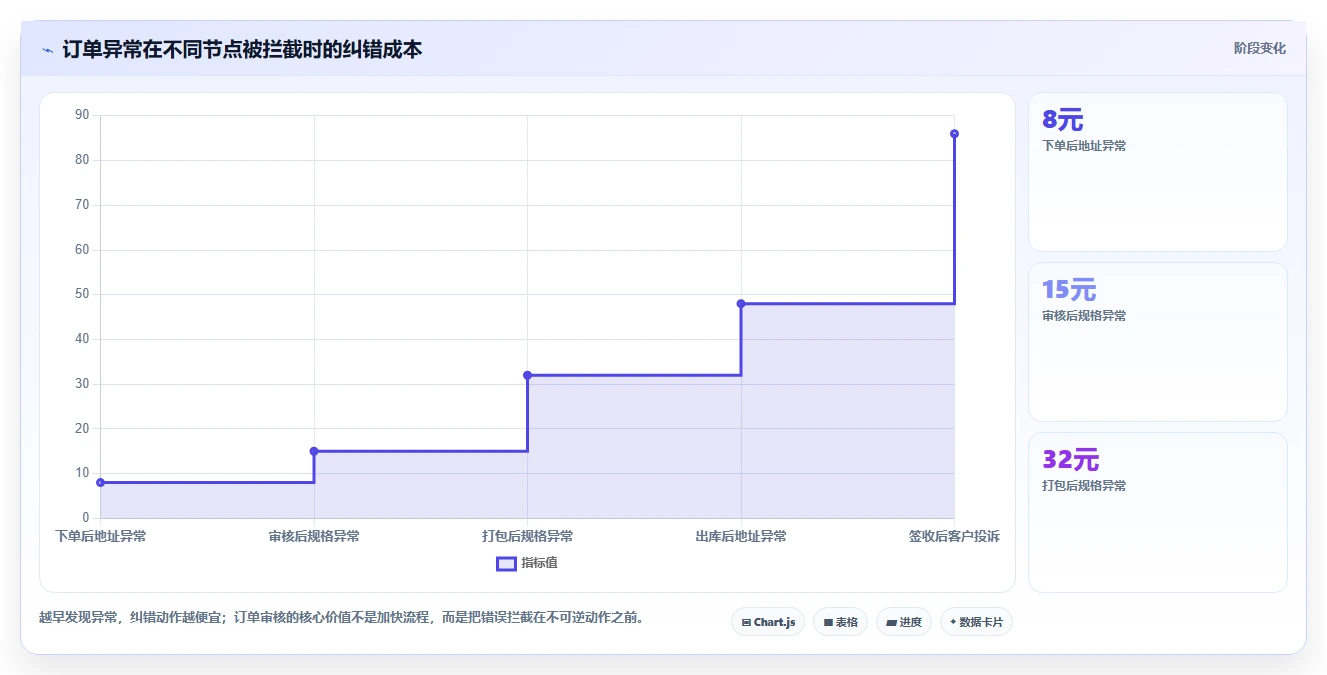Click x-axis label 审核后规格异常

pos(314,536)
